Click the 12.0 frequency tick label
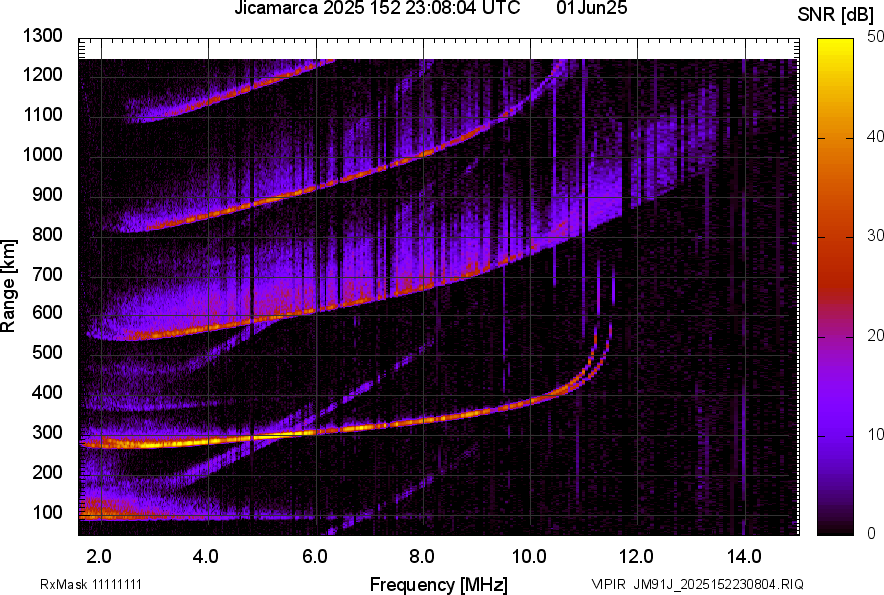The image size is (884, 595). click(636, 557)
